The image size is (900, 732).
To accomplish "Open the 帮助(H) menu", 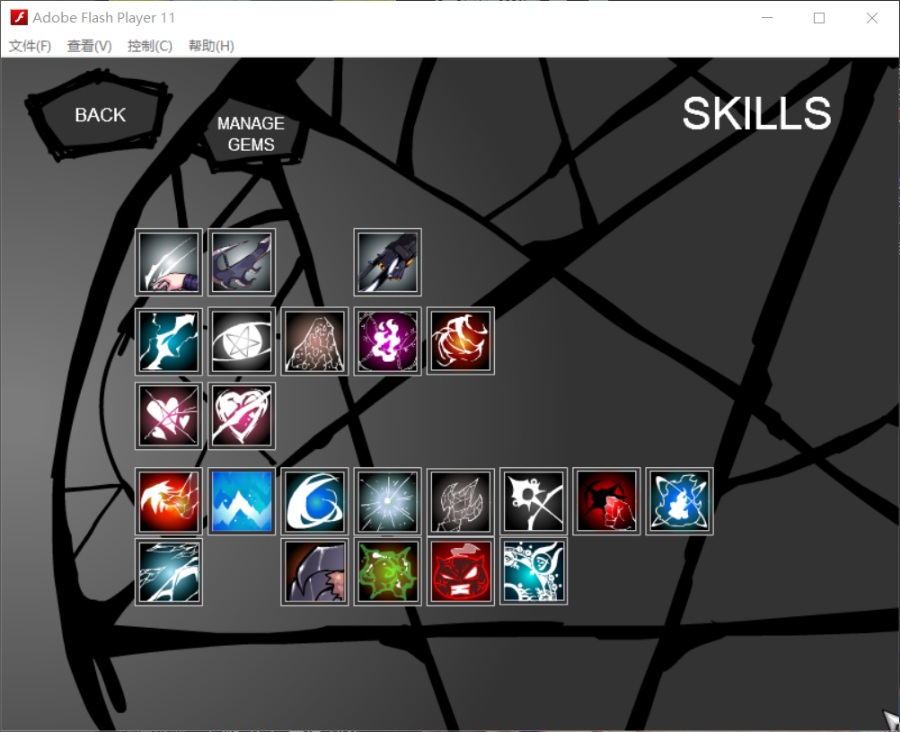I will (x=211, y=46).
